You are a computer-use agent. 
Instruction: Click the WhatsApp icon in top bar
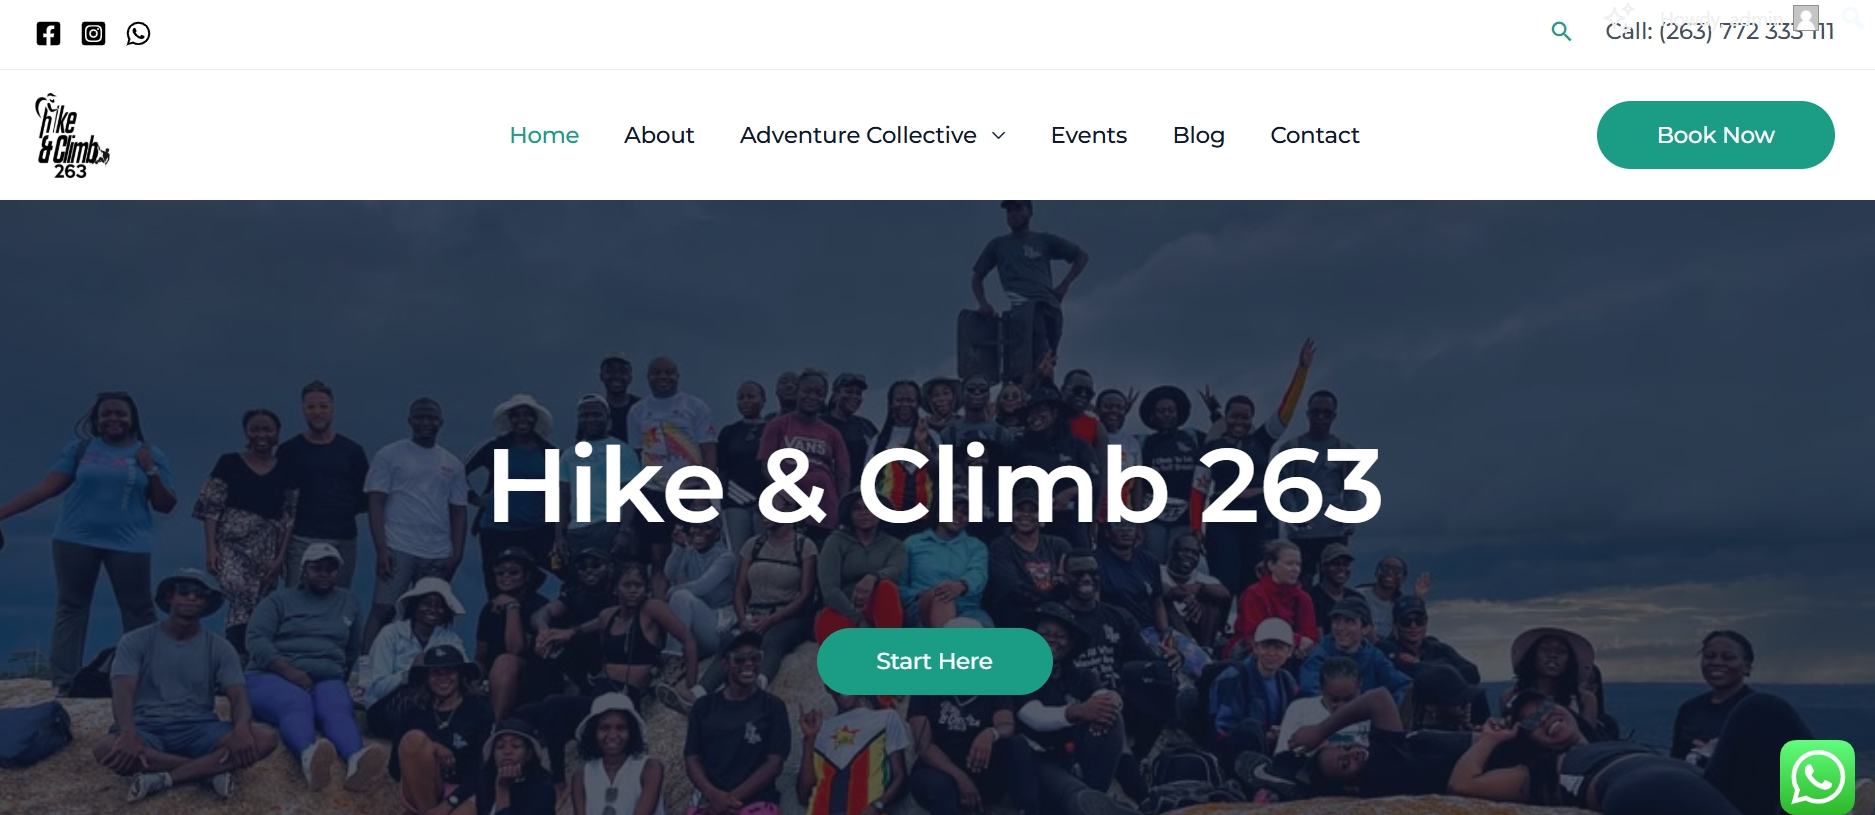pos(138,34)
